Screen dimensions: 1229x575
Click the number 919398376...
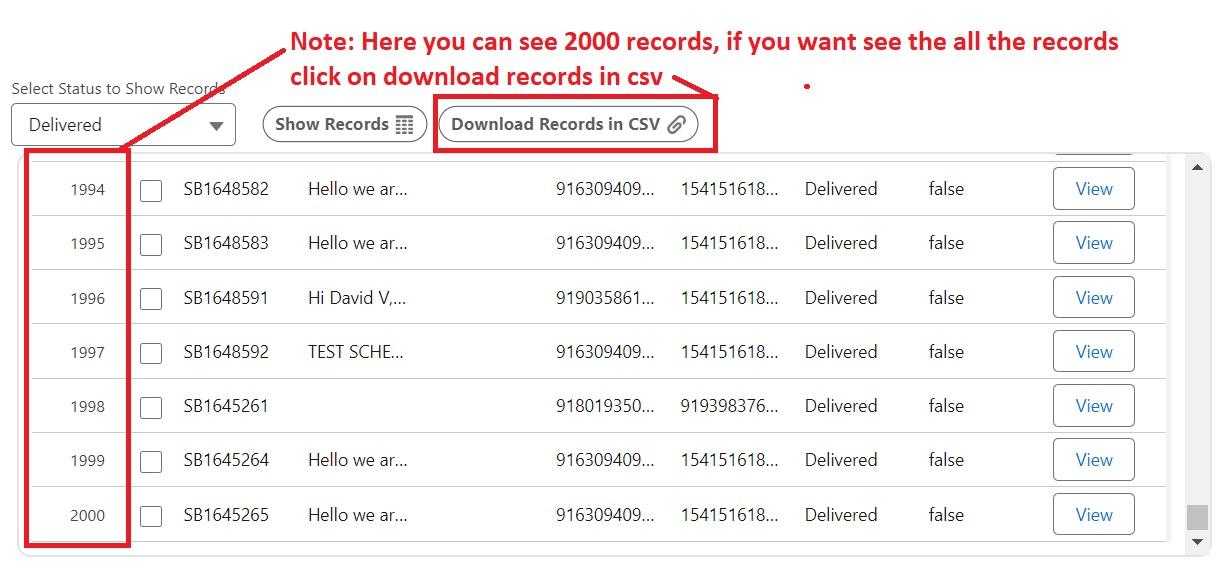click(729, 406)
